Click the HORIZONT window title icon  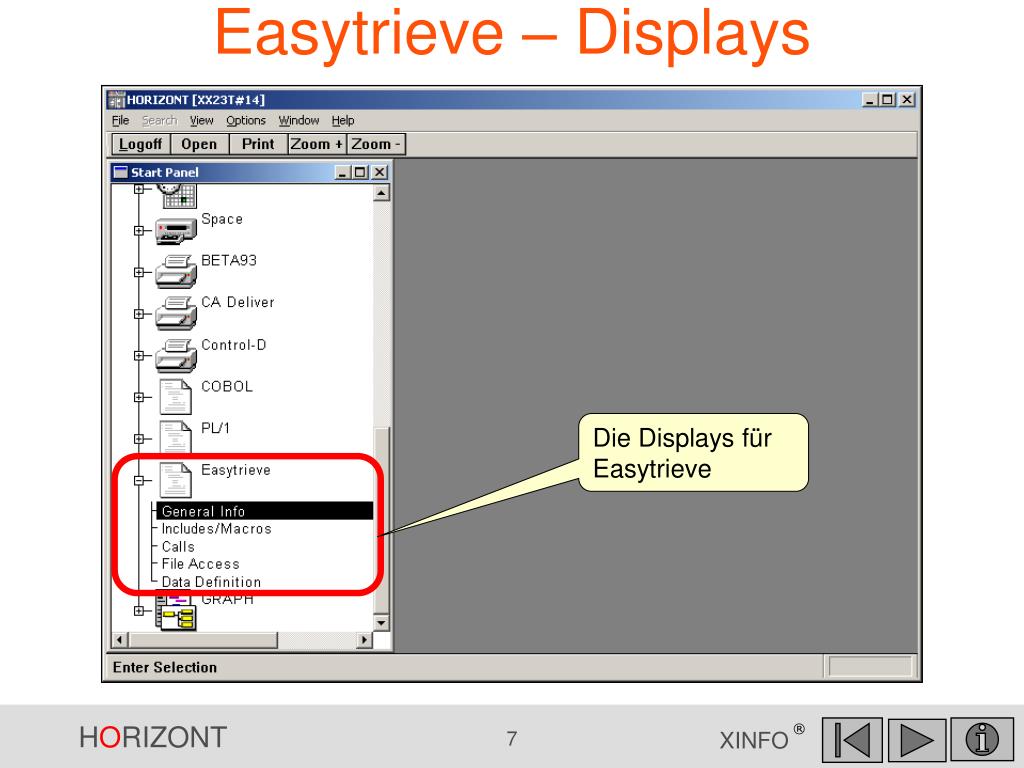click(x=116, y=100)
